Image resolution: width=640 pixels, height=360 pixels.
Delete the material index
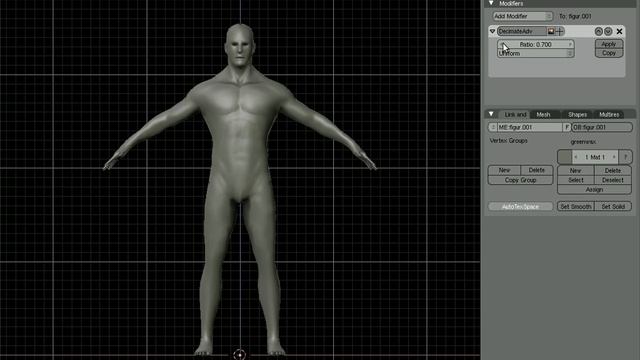pyautogui.click(x=613, y=171)
